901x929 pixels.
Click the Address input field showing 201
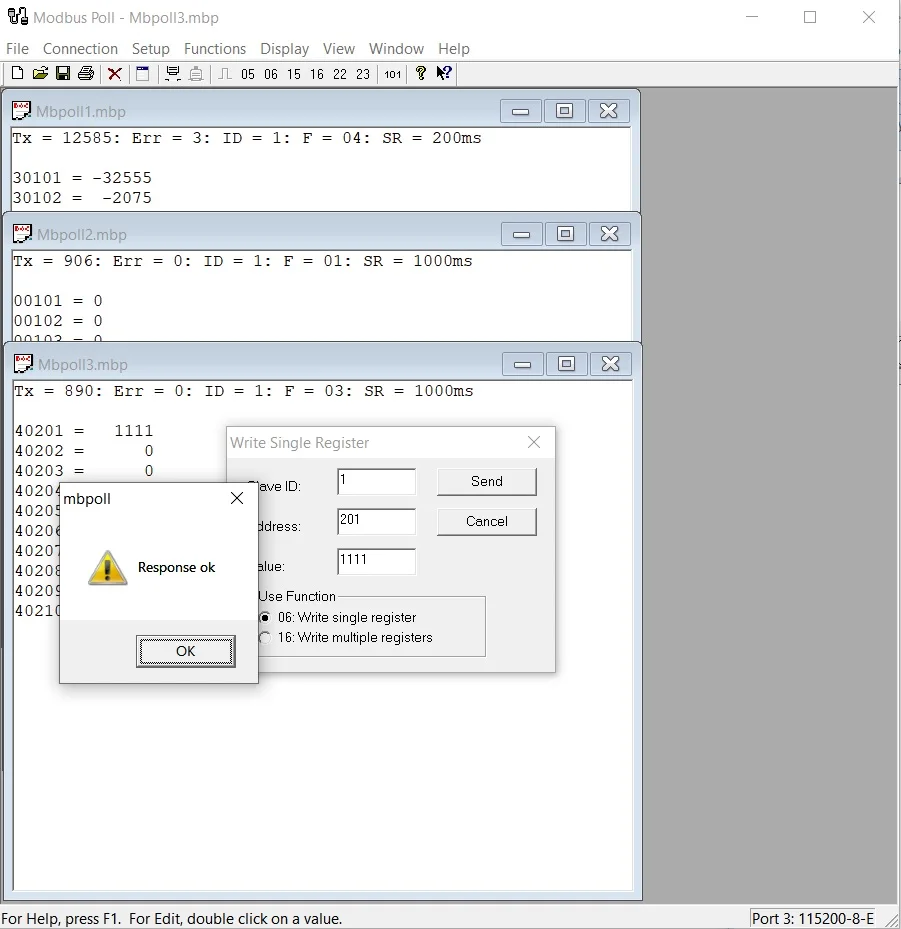point(376,521)
